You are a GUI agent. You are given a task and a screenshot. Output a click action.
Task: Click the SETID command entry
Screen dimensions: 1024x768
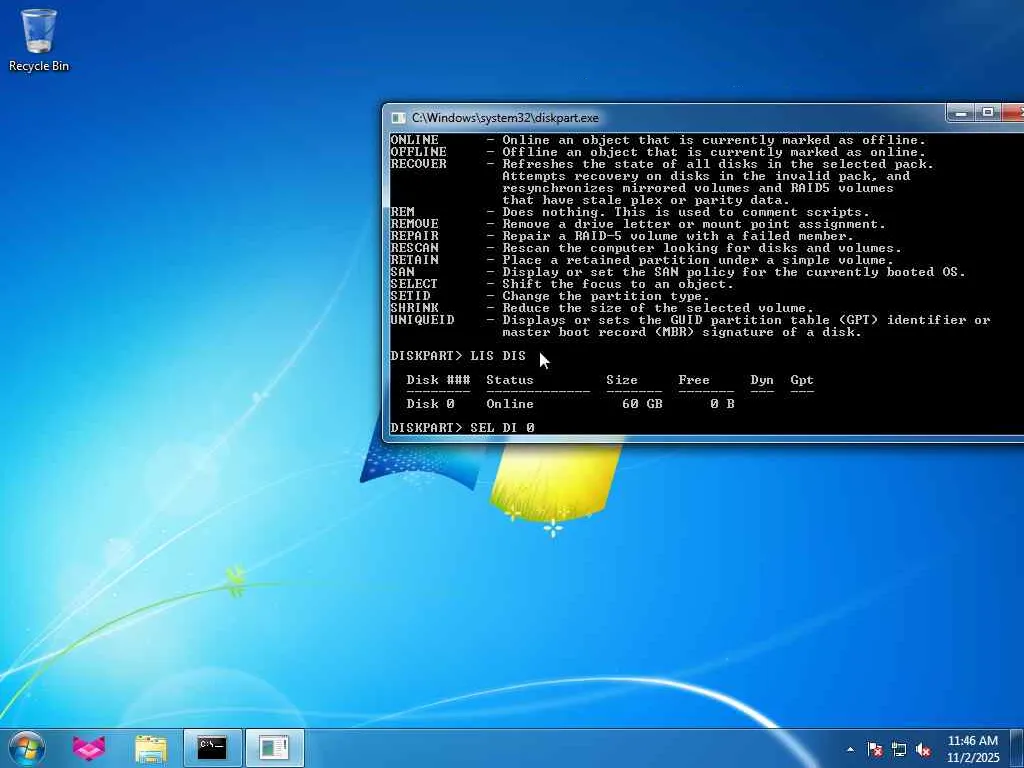[410, 296]
